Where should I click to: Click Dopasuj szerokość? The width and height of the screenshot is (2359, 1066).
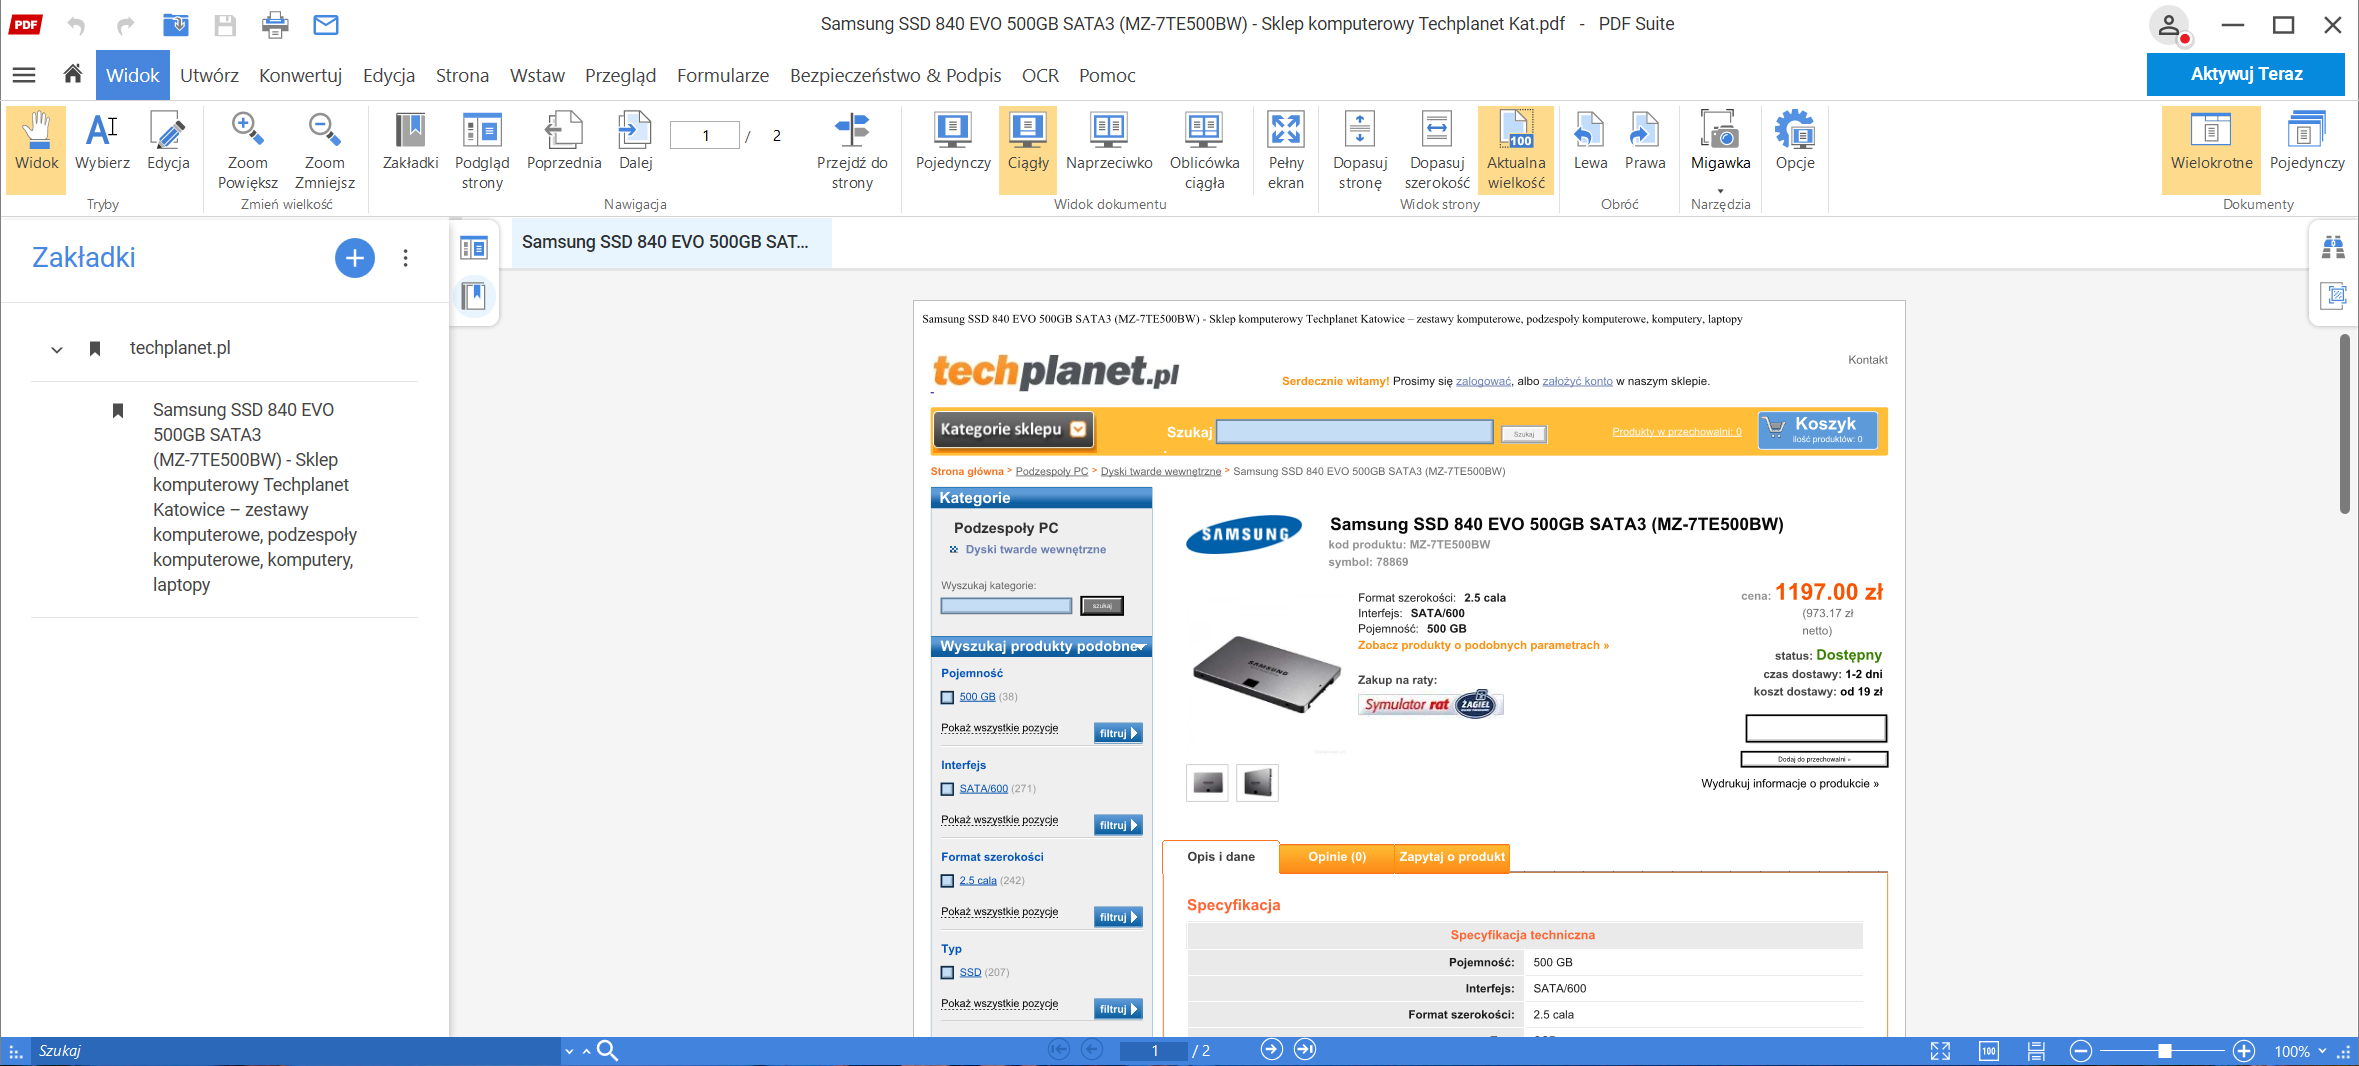[1437, 150]
